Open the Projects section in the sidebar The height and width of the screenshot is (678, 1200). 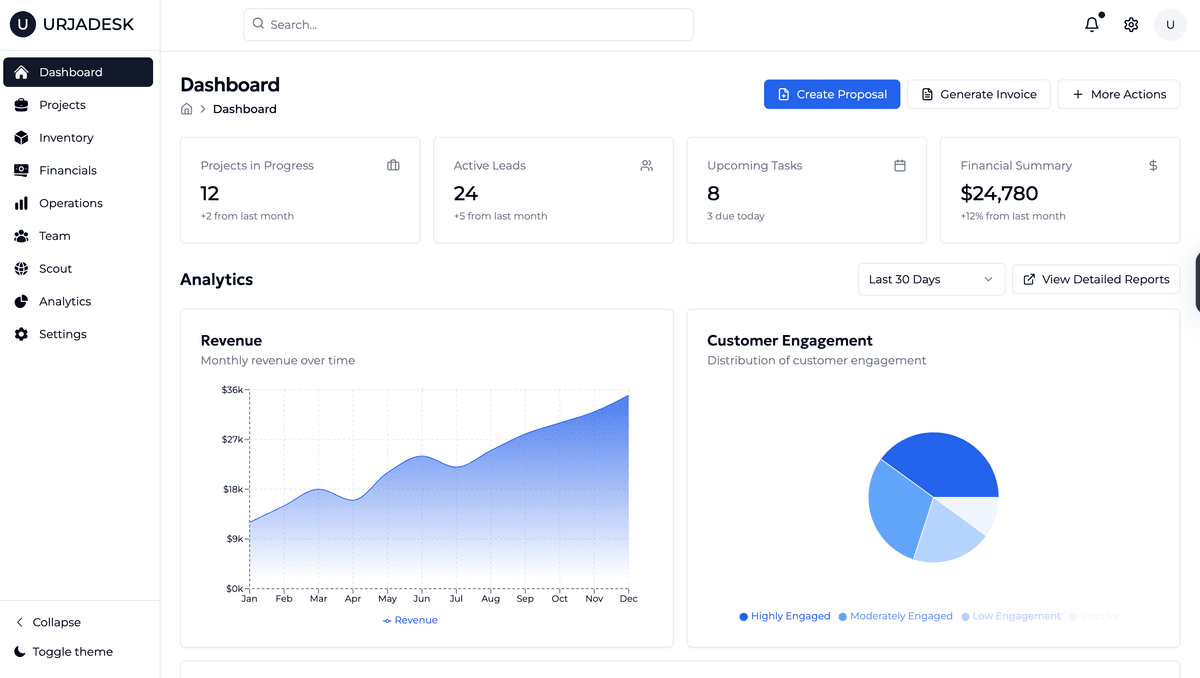click(63, 104)
